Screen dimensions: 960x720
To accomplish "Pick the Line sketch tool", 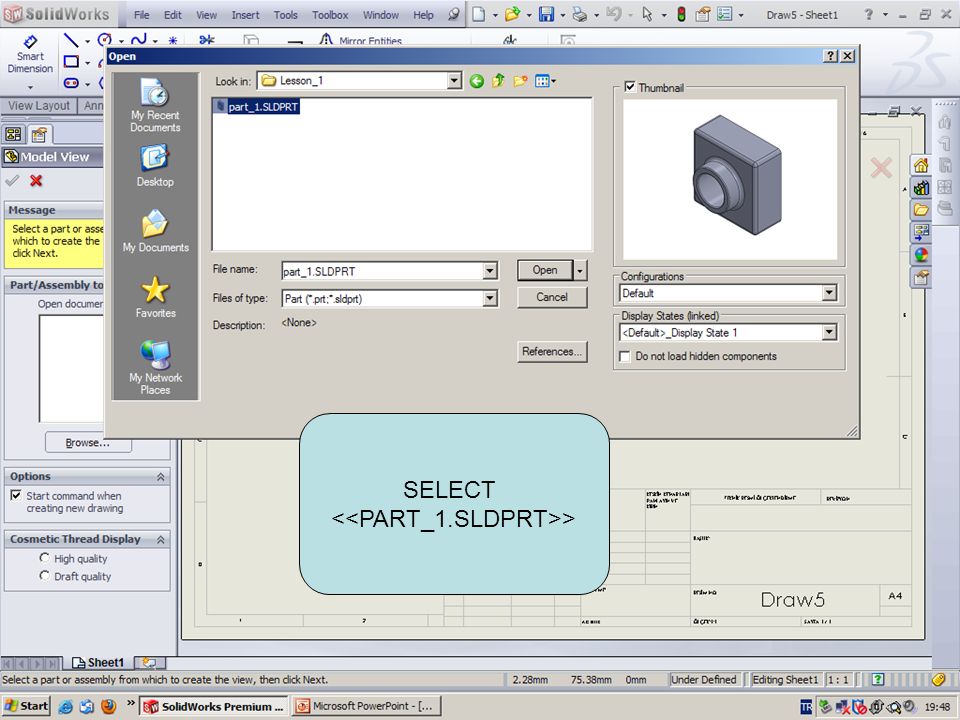I will (x=71, y=40).
